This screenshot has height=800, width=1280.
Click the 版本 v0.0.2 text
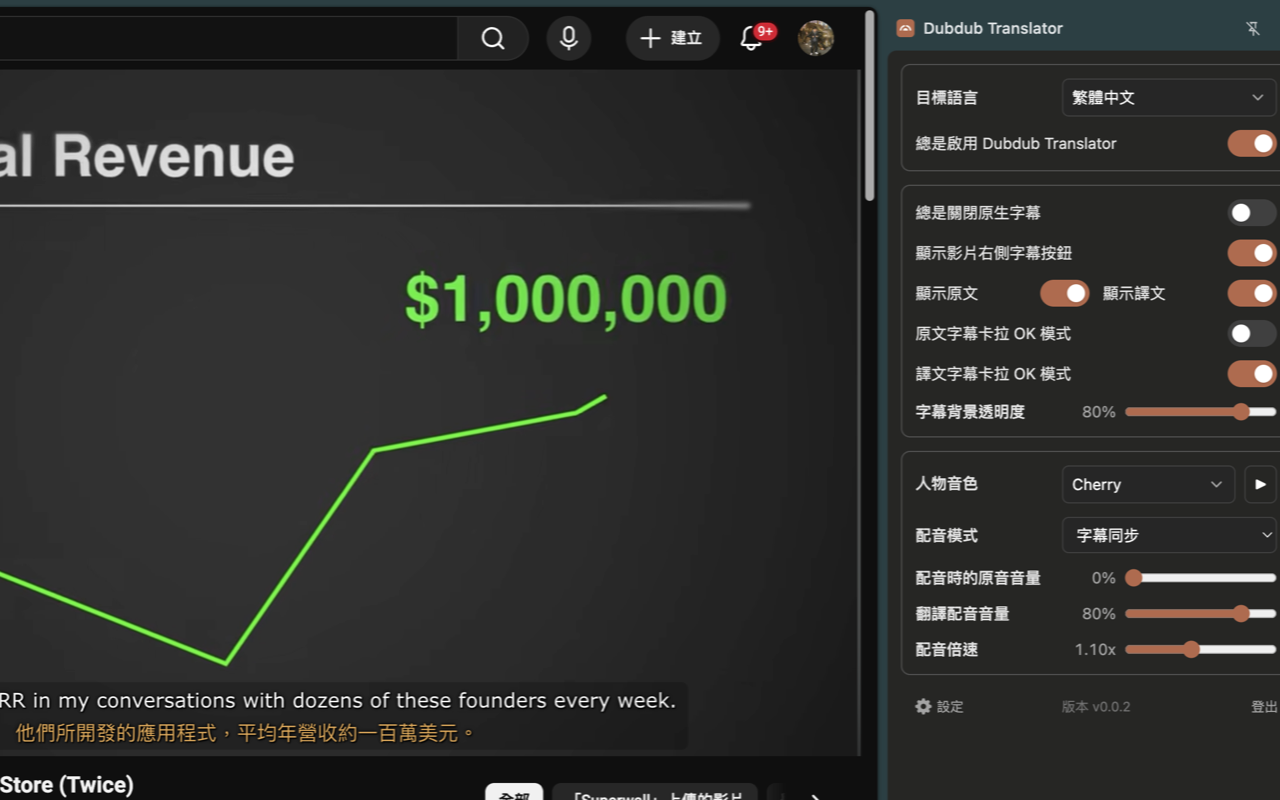[x=1096, y=707]
